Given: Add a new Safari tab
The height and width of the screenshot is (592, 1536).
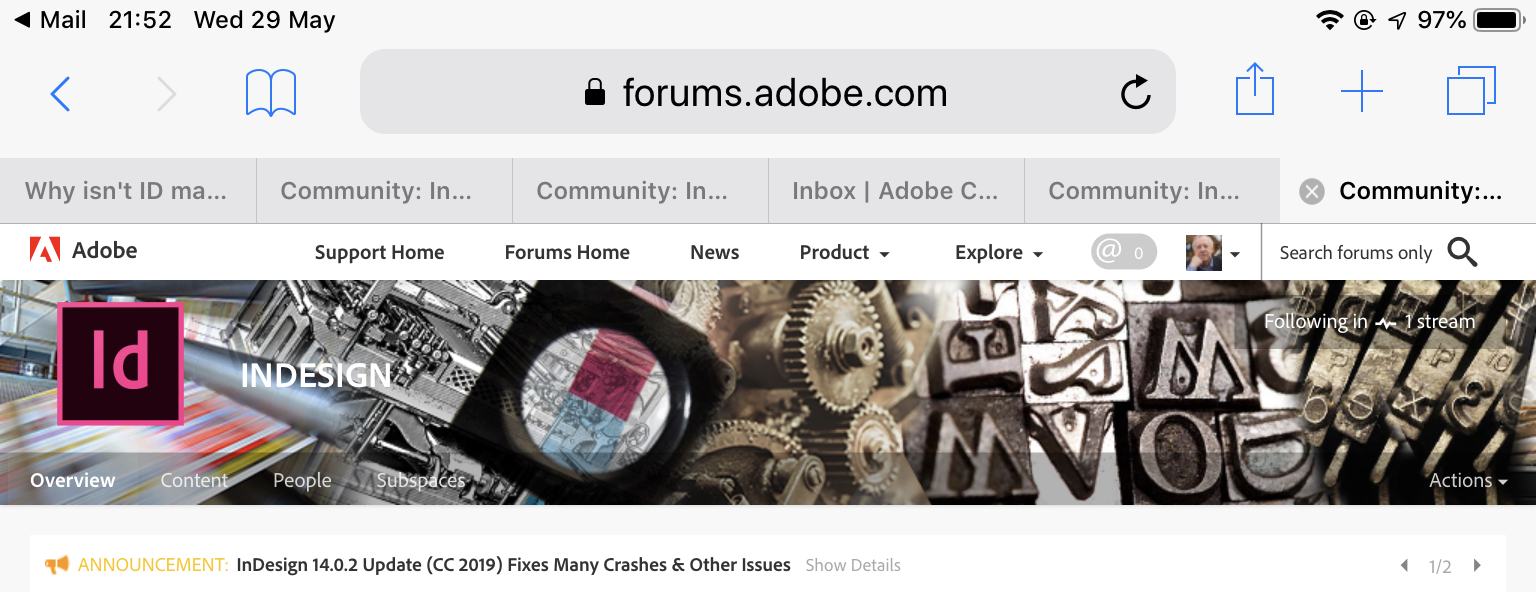Looking at the screenshot, I should (1361, 93).
